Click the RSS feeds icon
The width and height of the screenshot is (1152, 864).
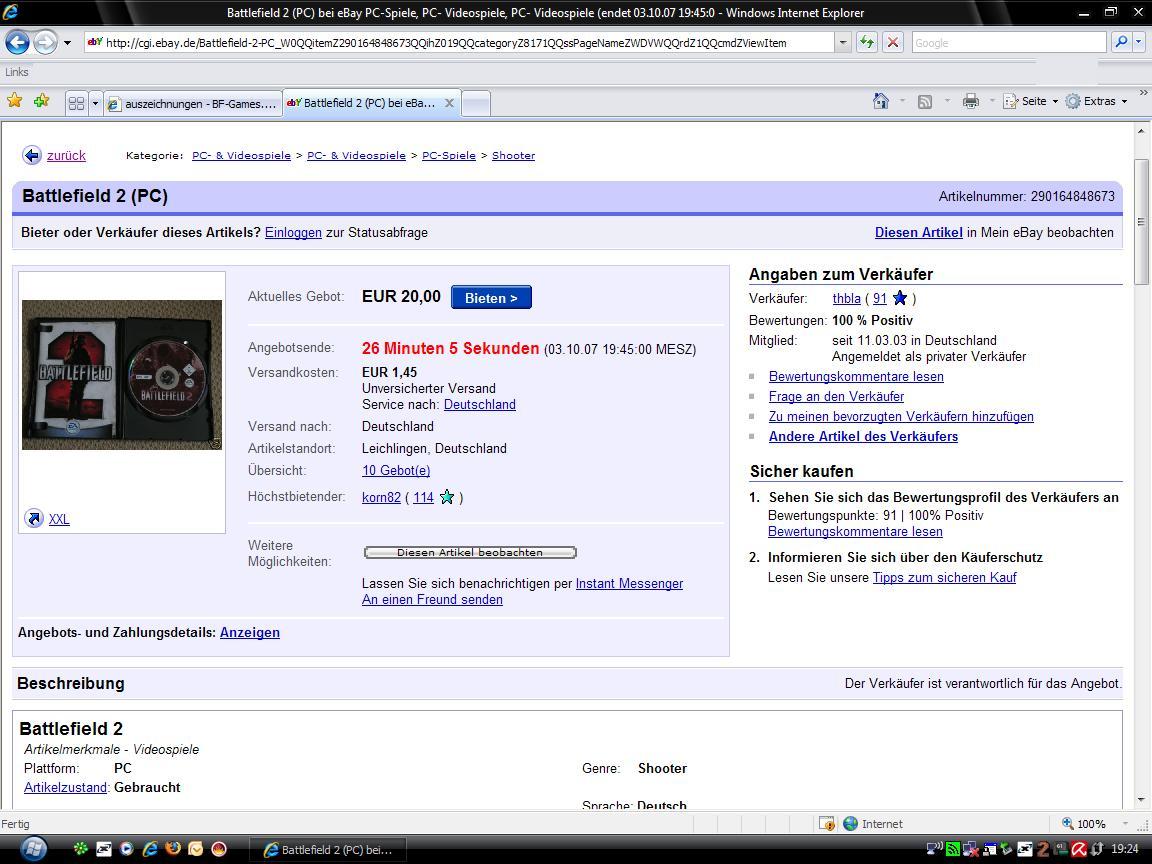[925, 101]
